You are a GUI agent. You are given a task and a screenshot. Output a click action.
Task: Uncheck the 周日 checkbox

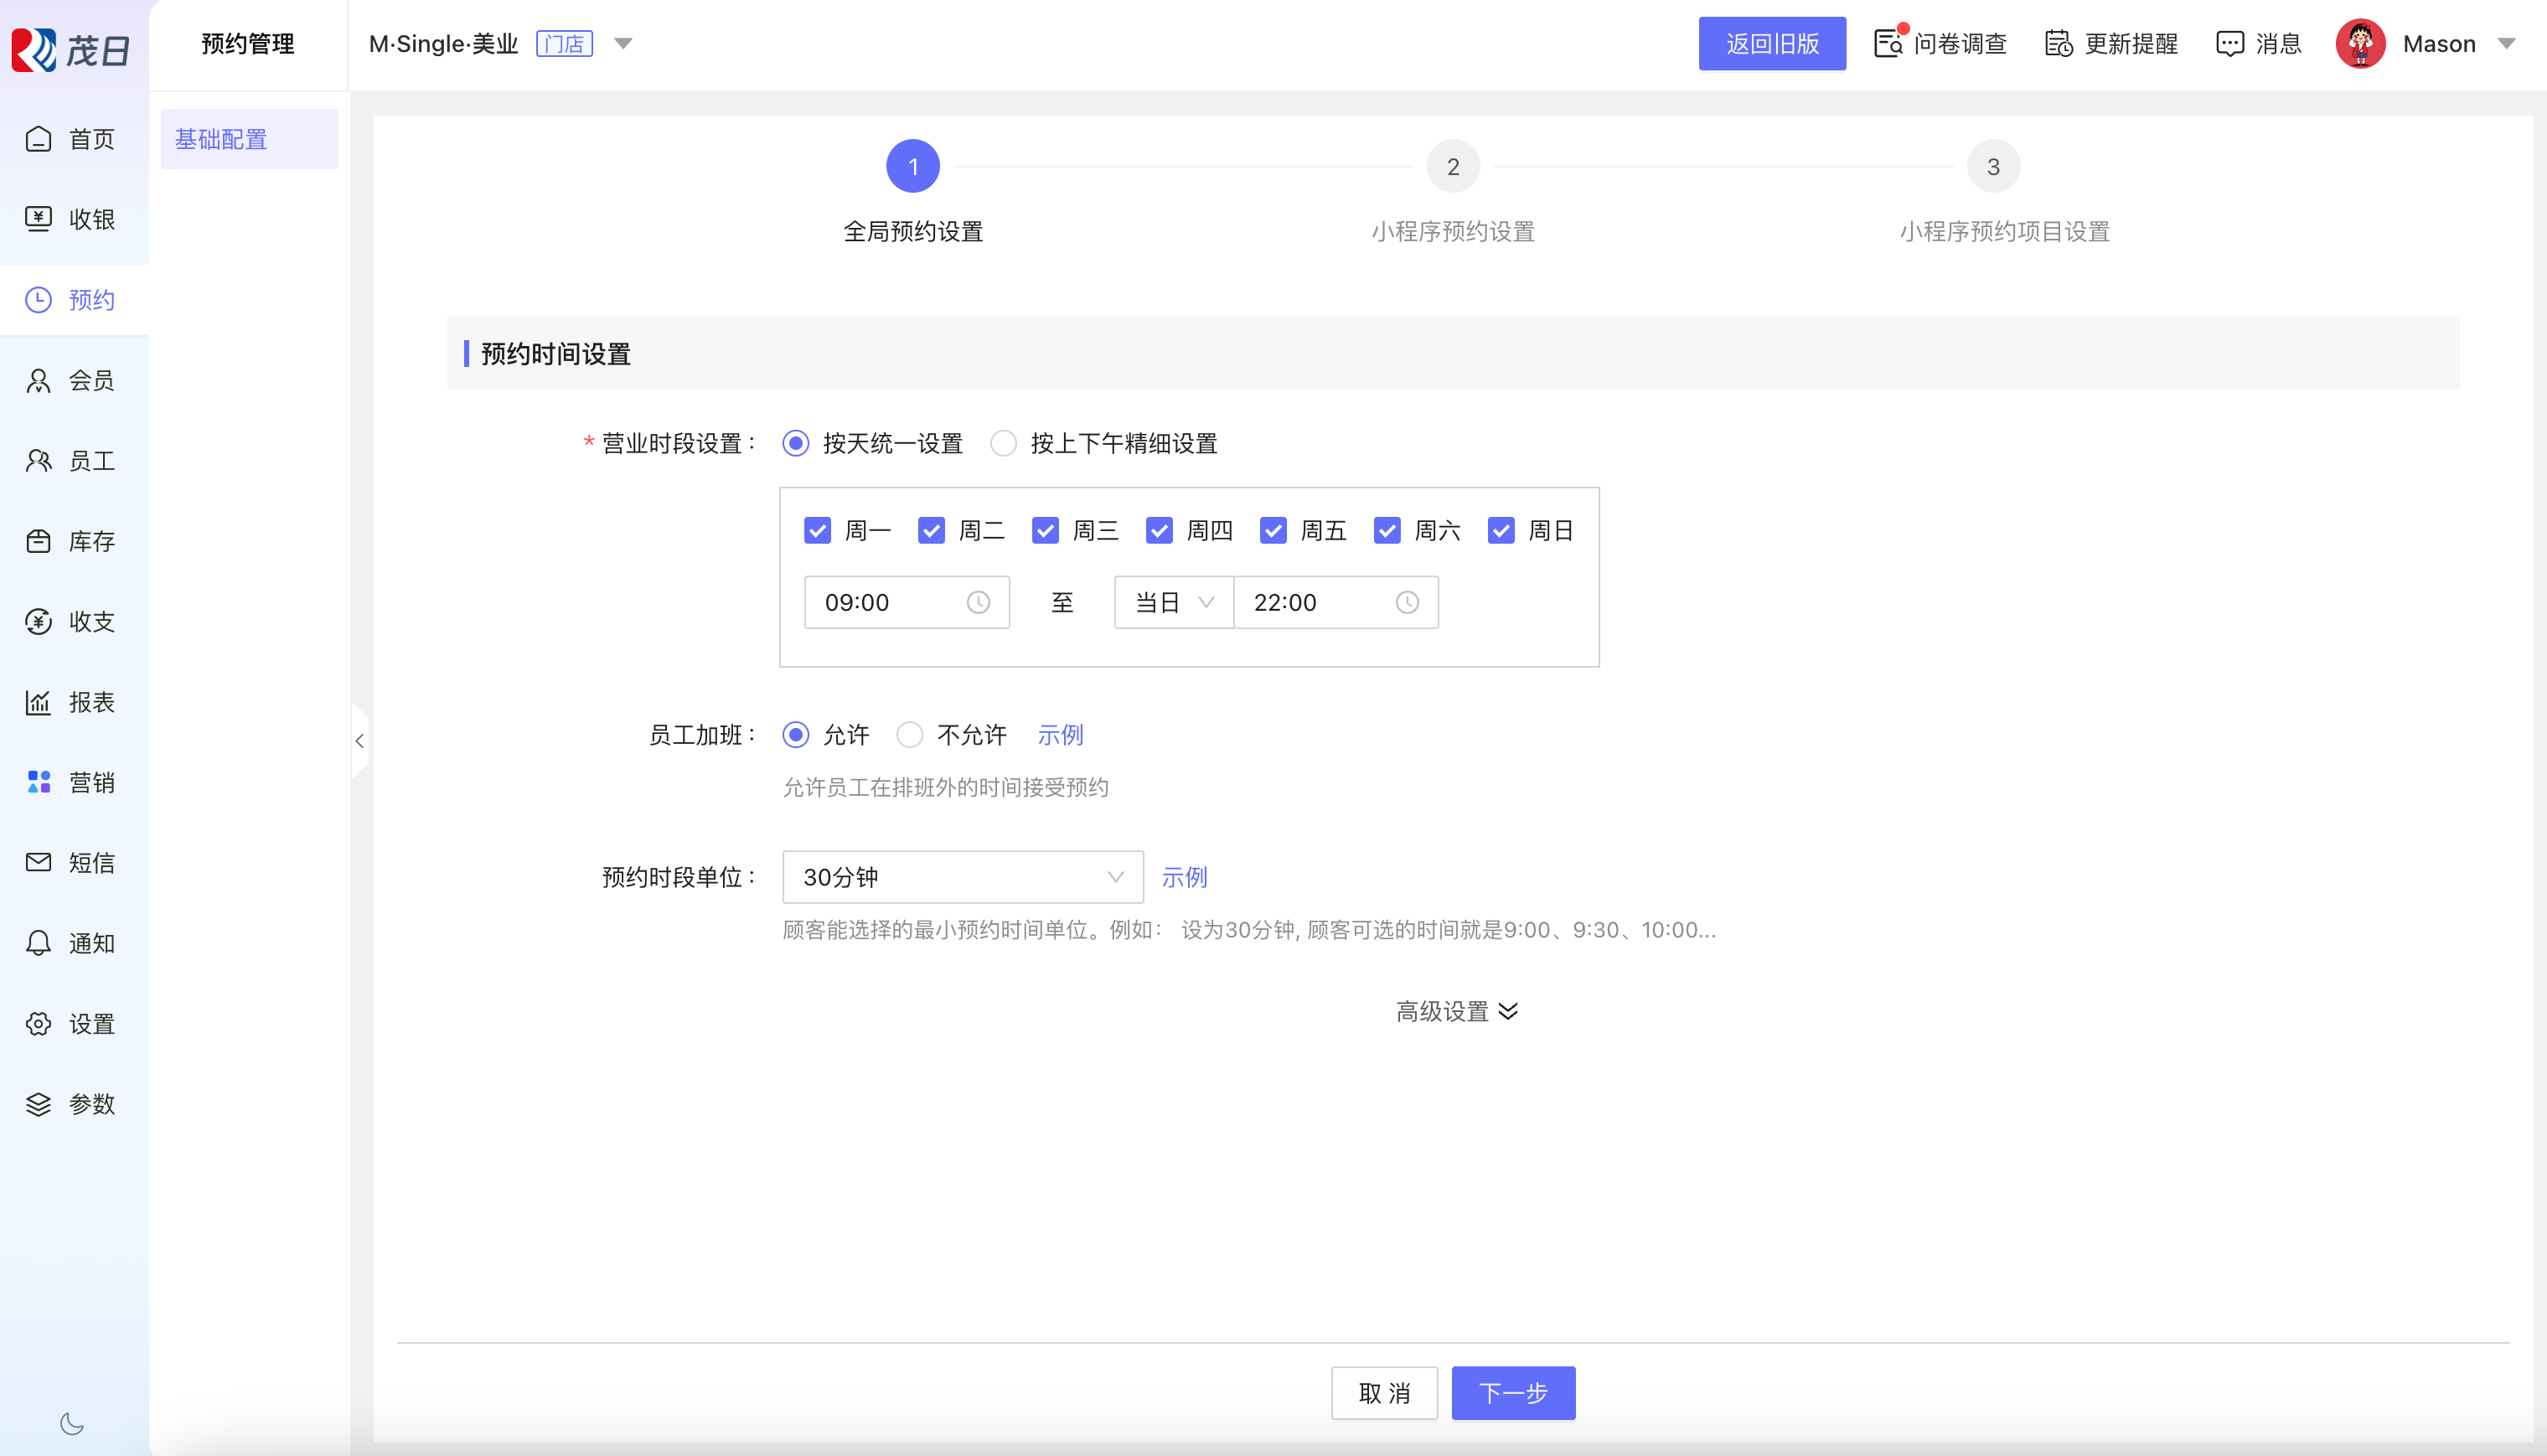(x=1500, y=530)
